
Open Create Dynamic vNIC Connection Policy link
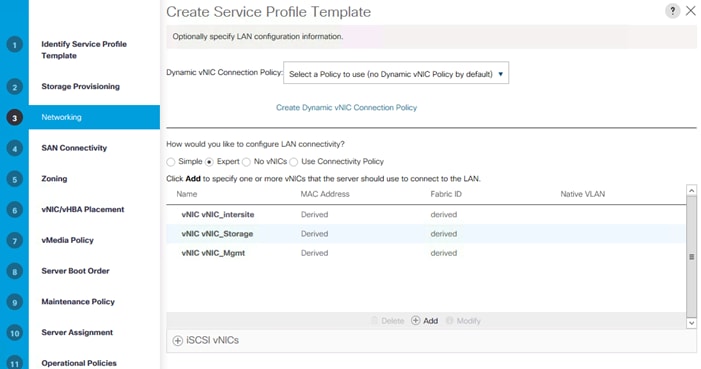346,107
